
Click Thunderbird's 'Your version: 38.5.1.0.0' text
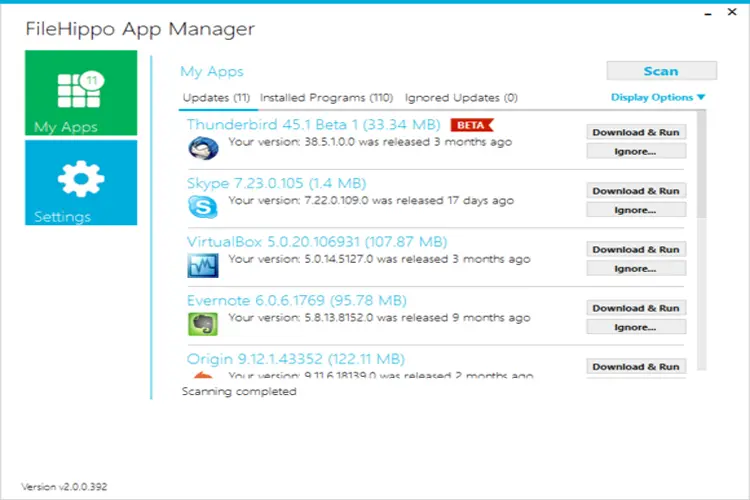pyautogui.click(x=370, y=142)
